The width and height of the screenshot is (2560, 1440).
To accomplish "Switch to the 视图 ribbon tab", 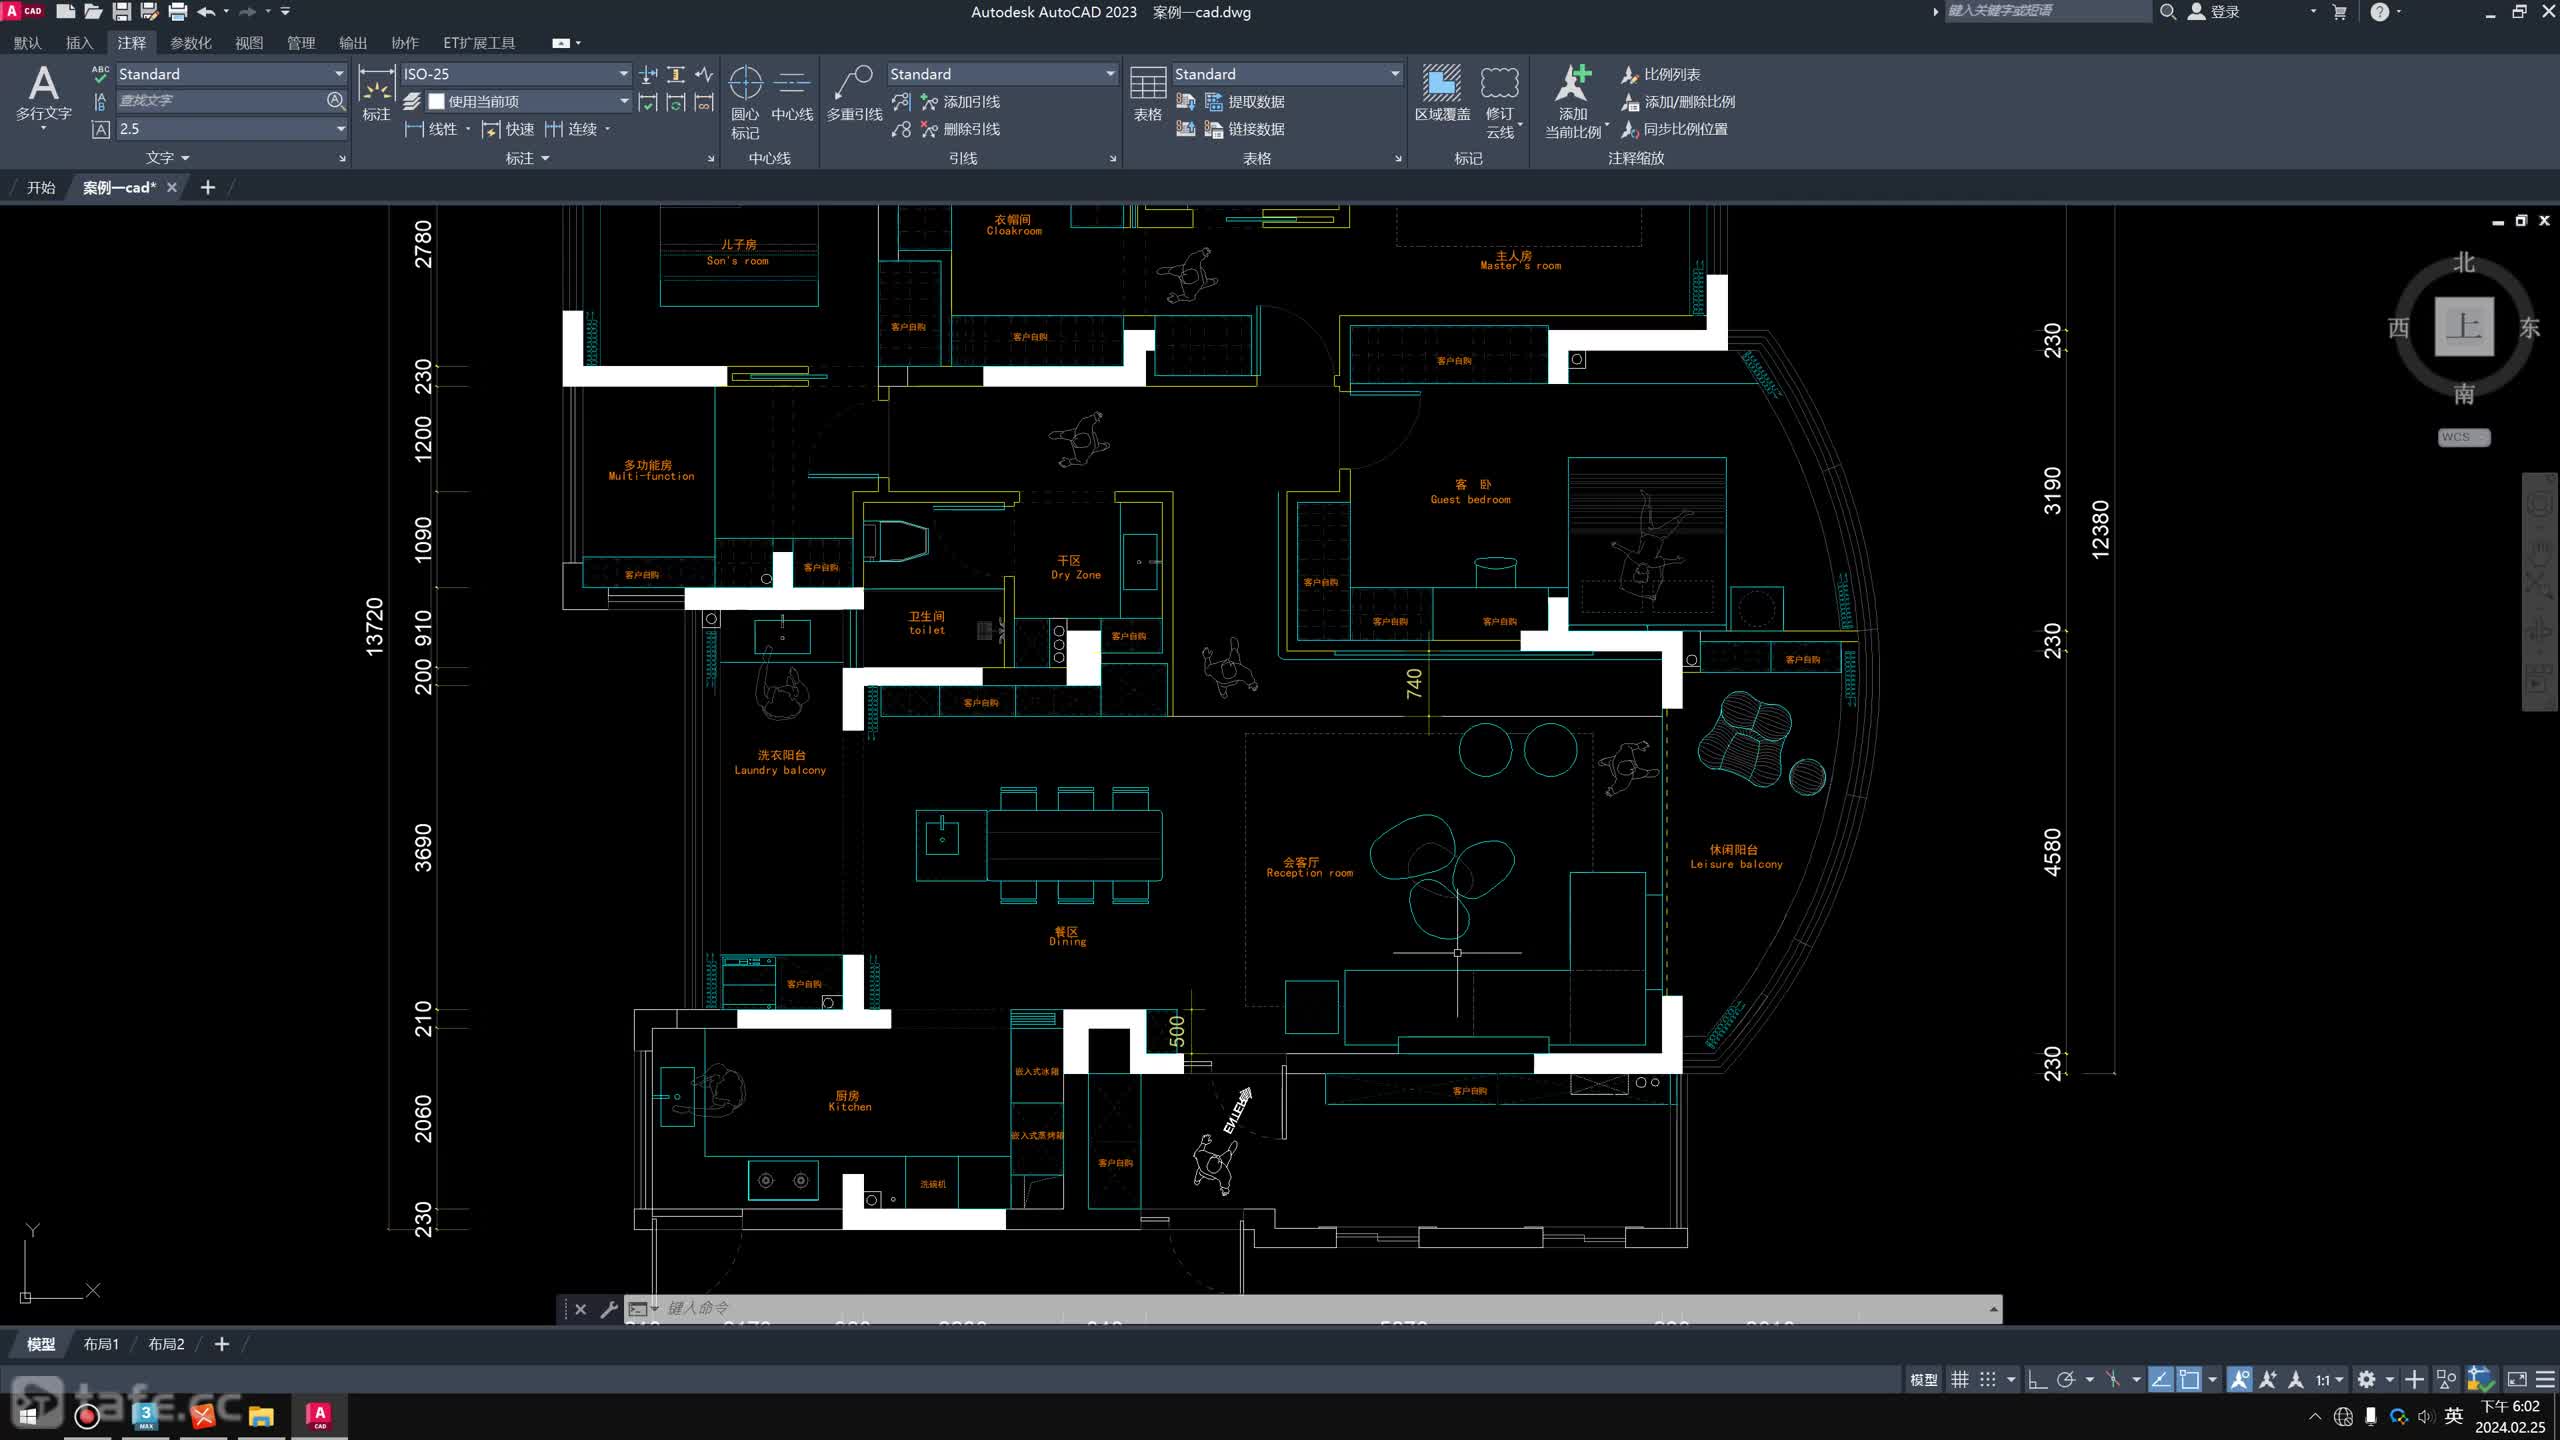I will [249, 43].
